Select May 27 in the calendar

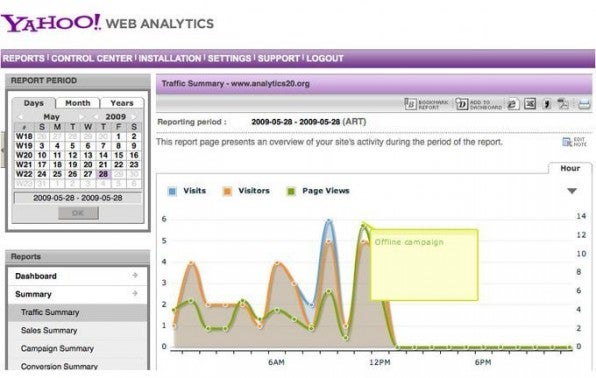[88, 174]
